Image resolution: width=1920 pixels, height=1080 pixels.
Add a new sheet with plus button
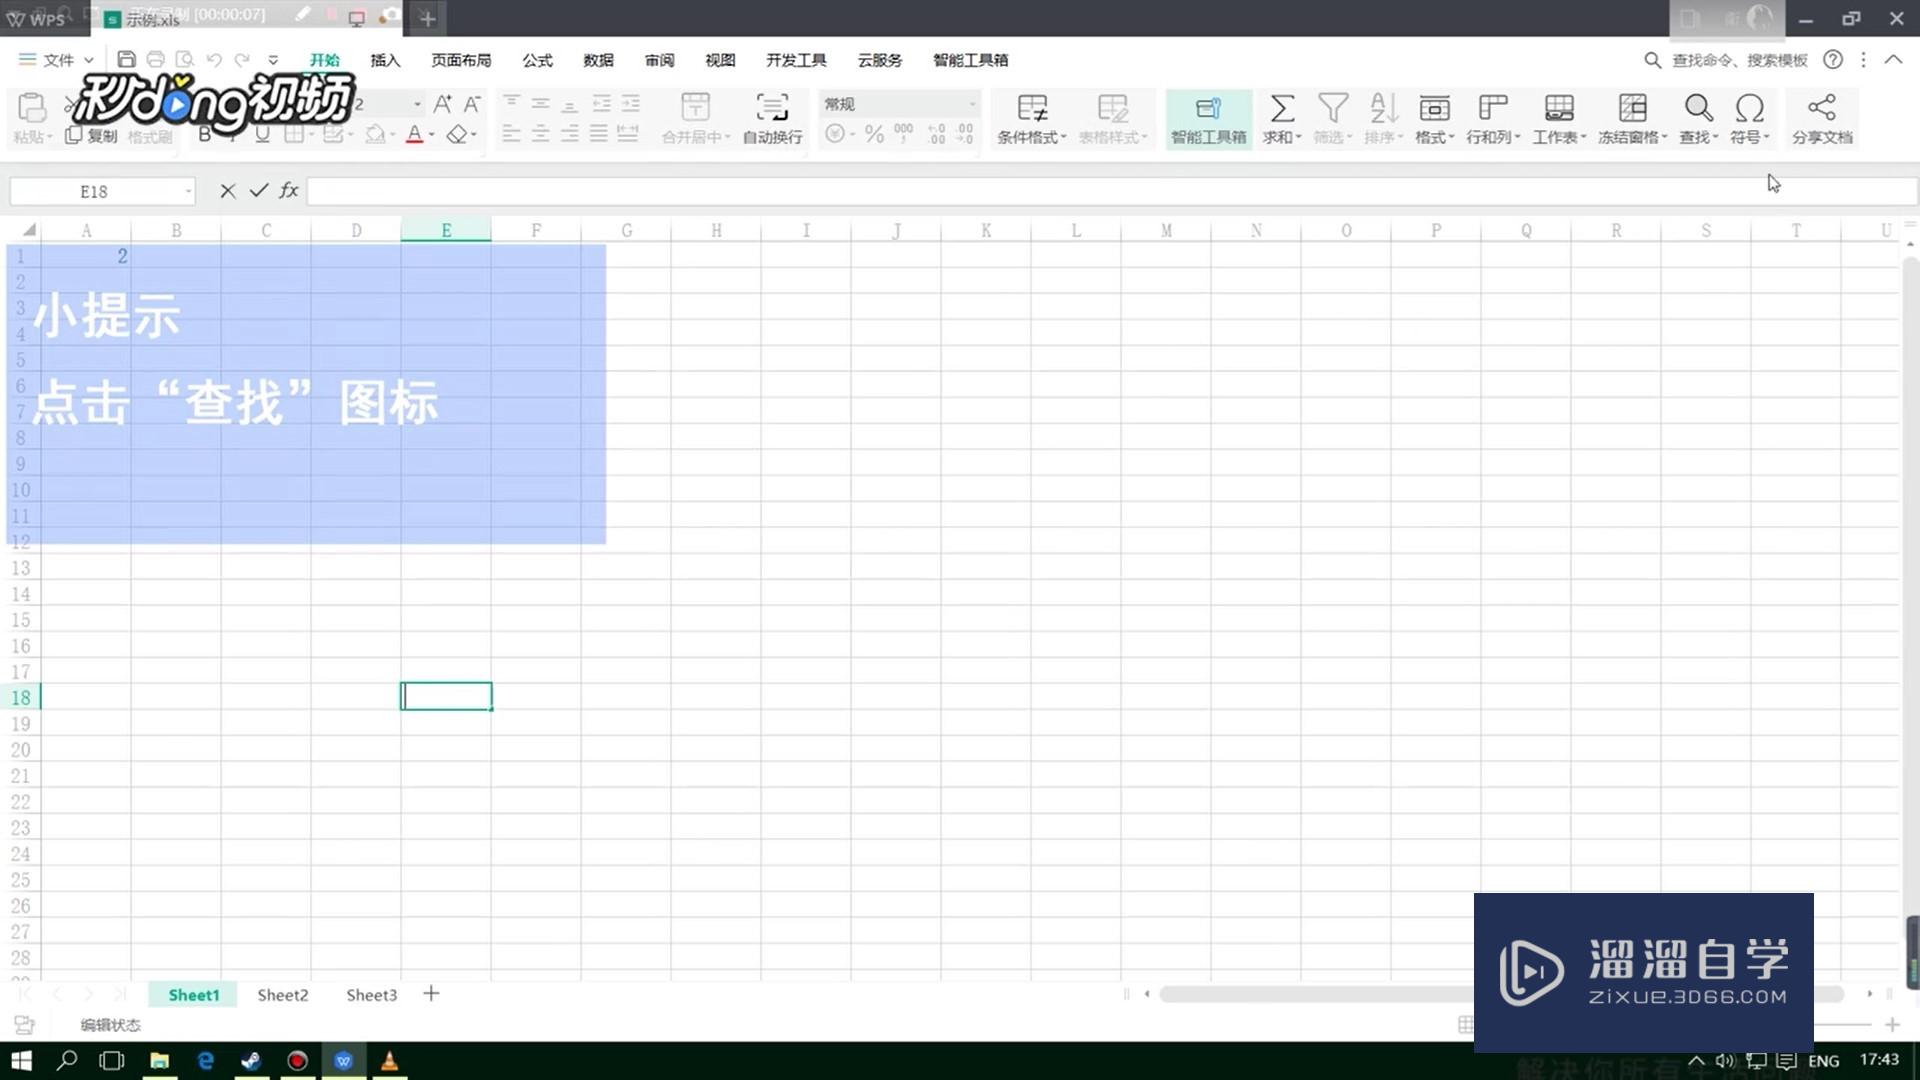click(x=431, y=994)
